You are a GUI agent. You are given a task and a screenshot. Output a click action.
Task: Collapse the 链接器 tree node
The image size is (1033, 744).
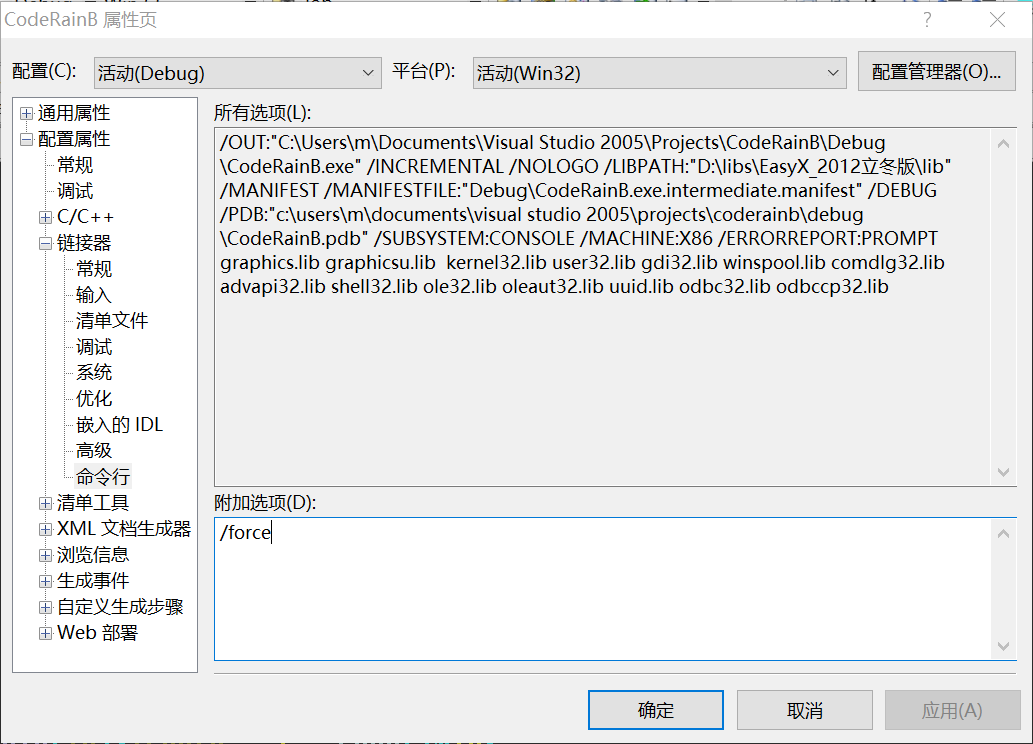coord(46,244)
